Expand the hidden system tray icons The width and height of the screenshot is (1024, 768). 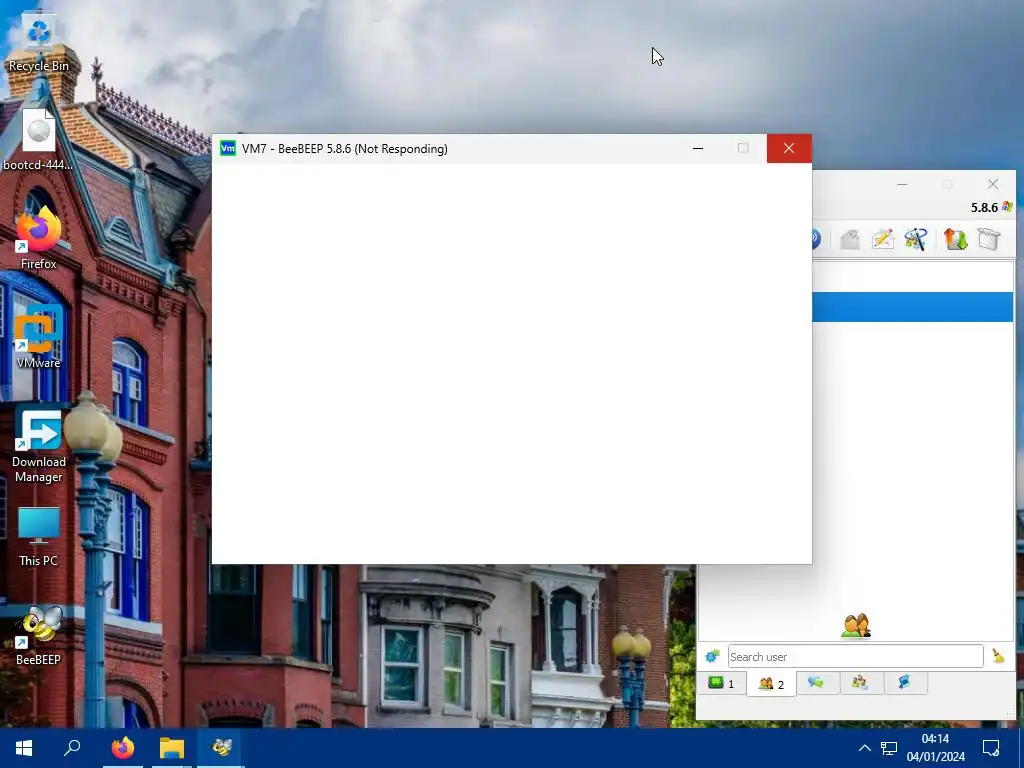864,748
